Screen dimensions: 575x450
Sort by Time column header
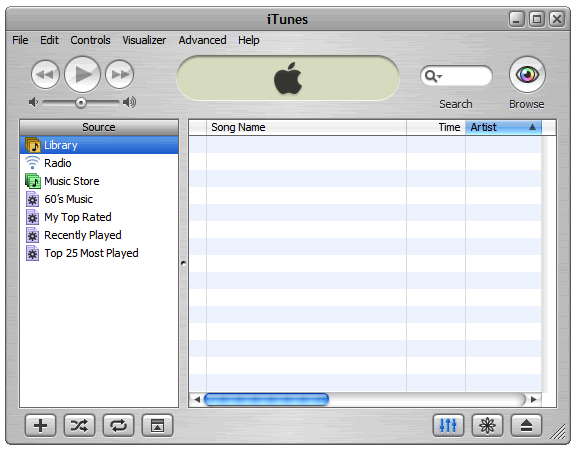coord(436,127)
